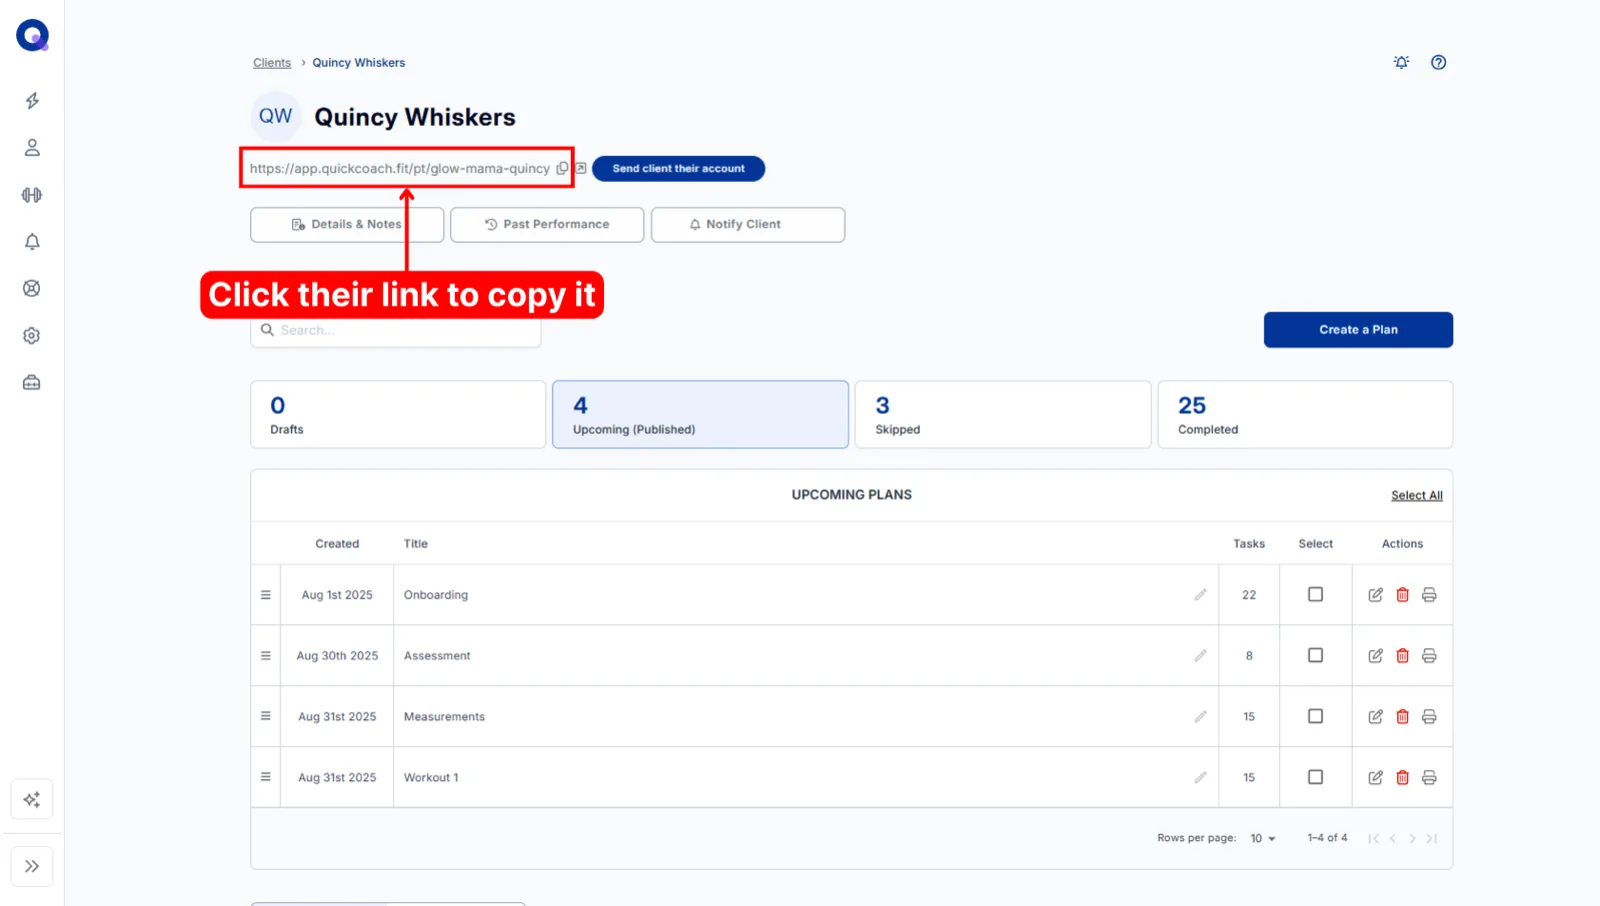Screen dimensions: 1600x906
Task: Delete the Workout 1 plan via trash icon
Action: click(x=1402, y=778)
